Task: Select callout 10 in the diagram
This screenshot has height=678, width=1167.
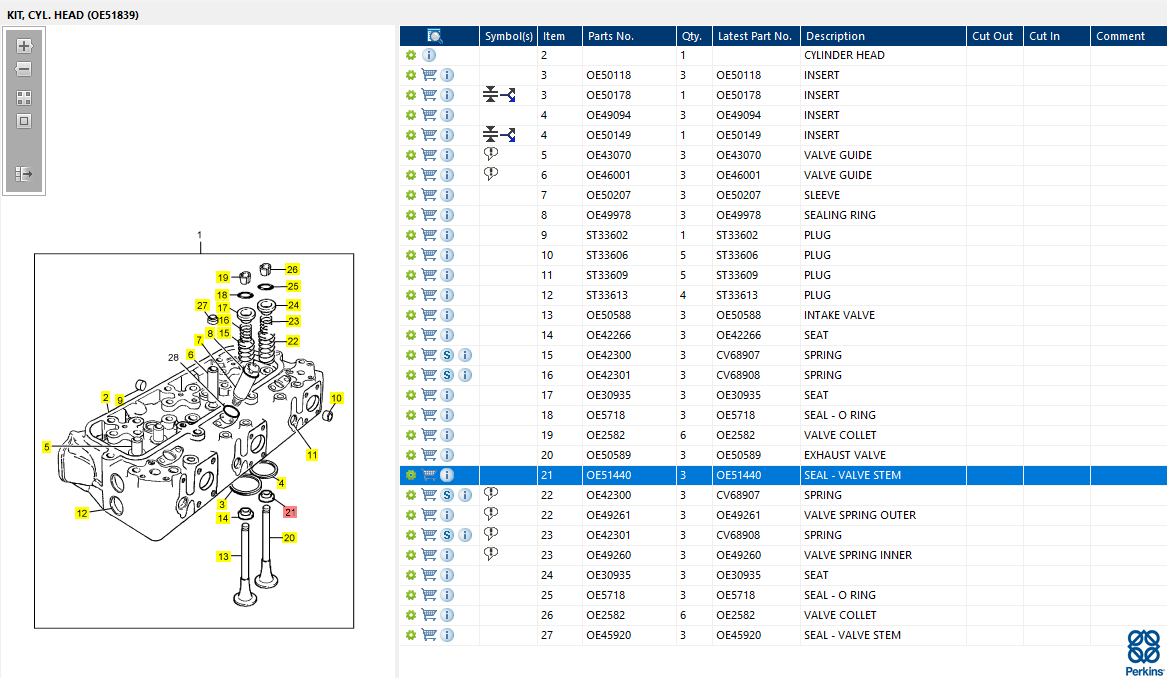Action: 336,398
